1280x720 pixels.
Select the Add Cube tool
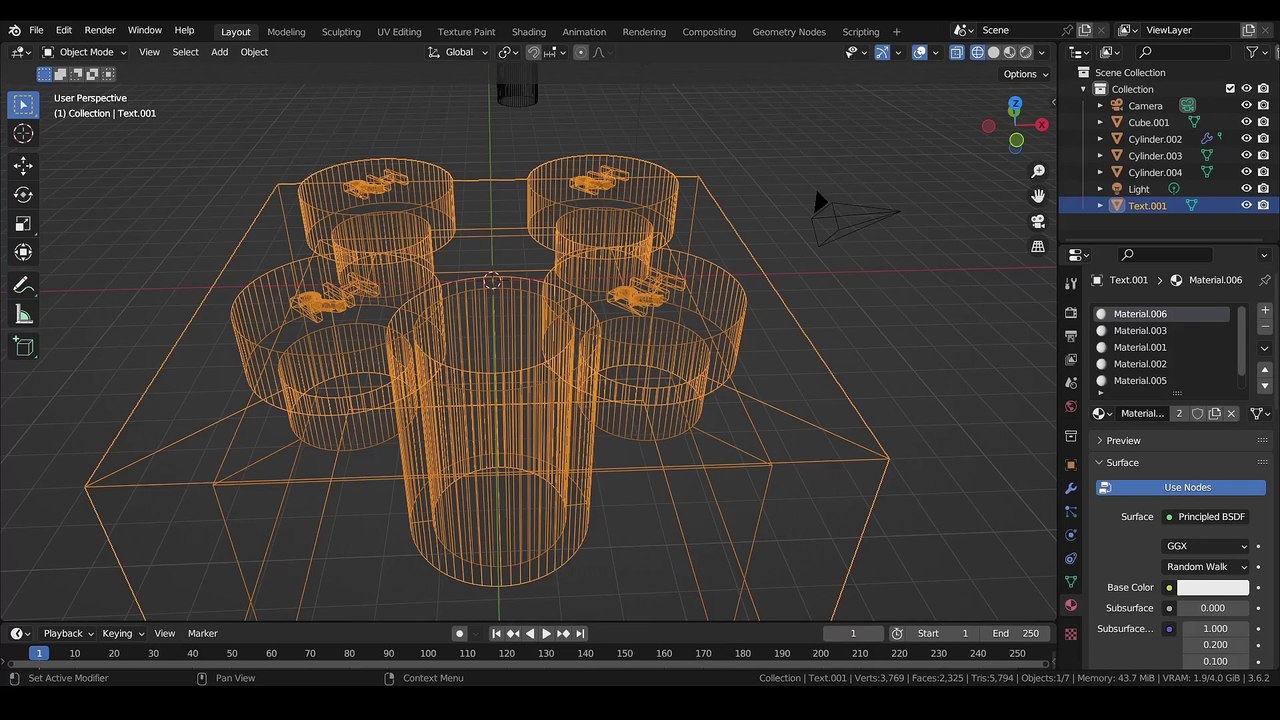[23, 347]
